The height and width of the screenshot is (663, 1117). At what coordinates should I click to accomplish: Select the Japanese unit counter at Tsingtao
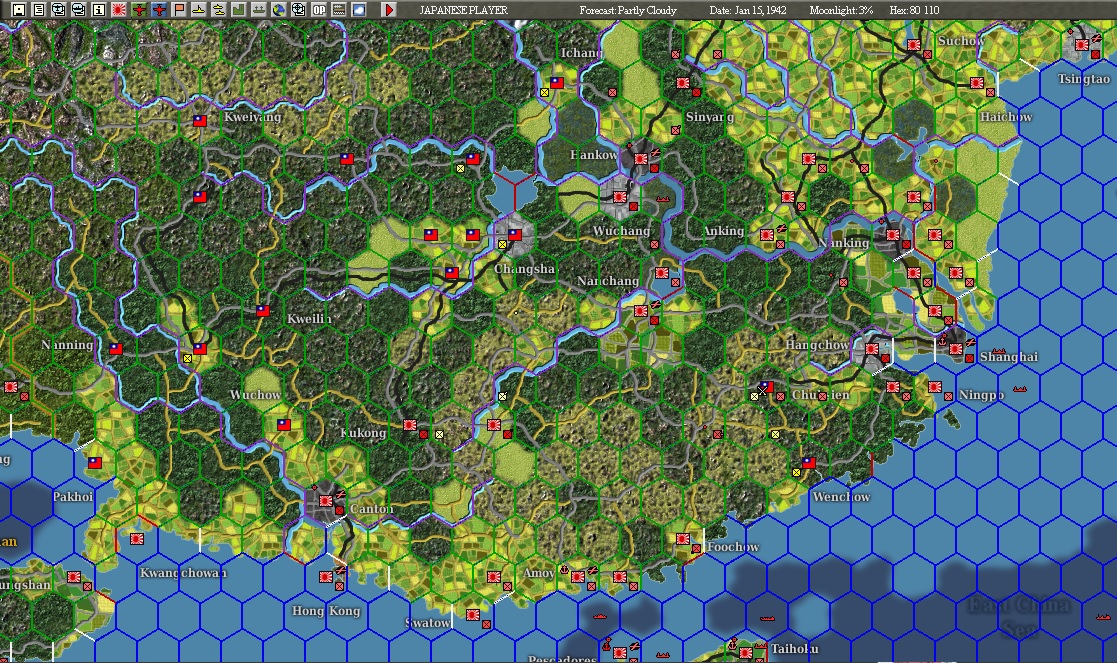point(1081,45)
